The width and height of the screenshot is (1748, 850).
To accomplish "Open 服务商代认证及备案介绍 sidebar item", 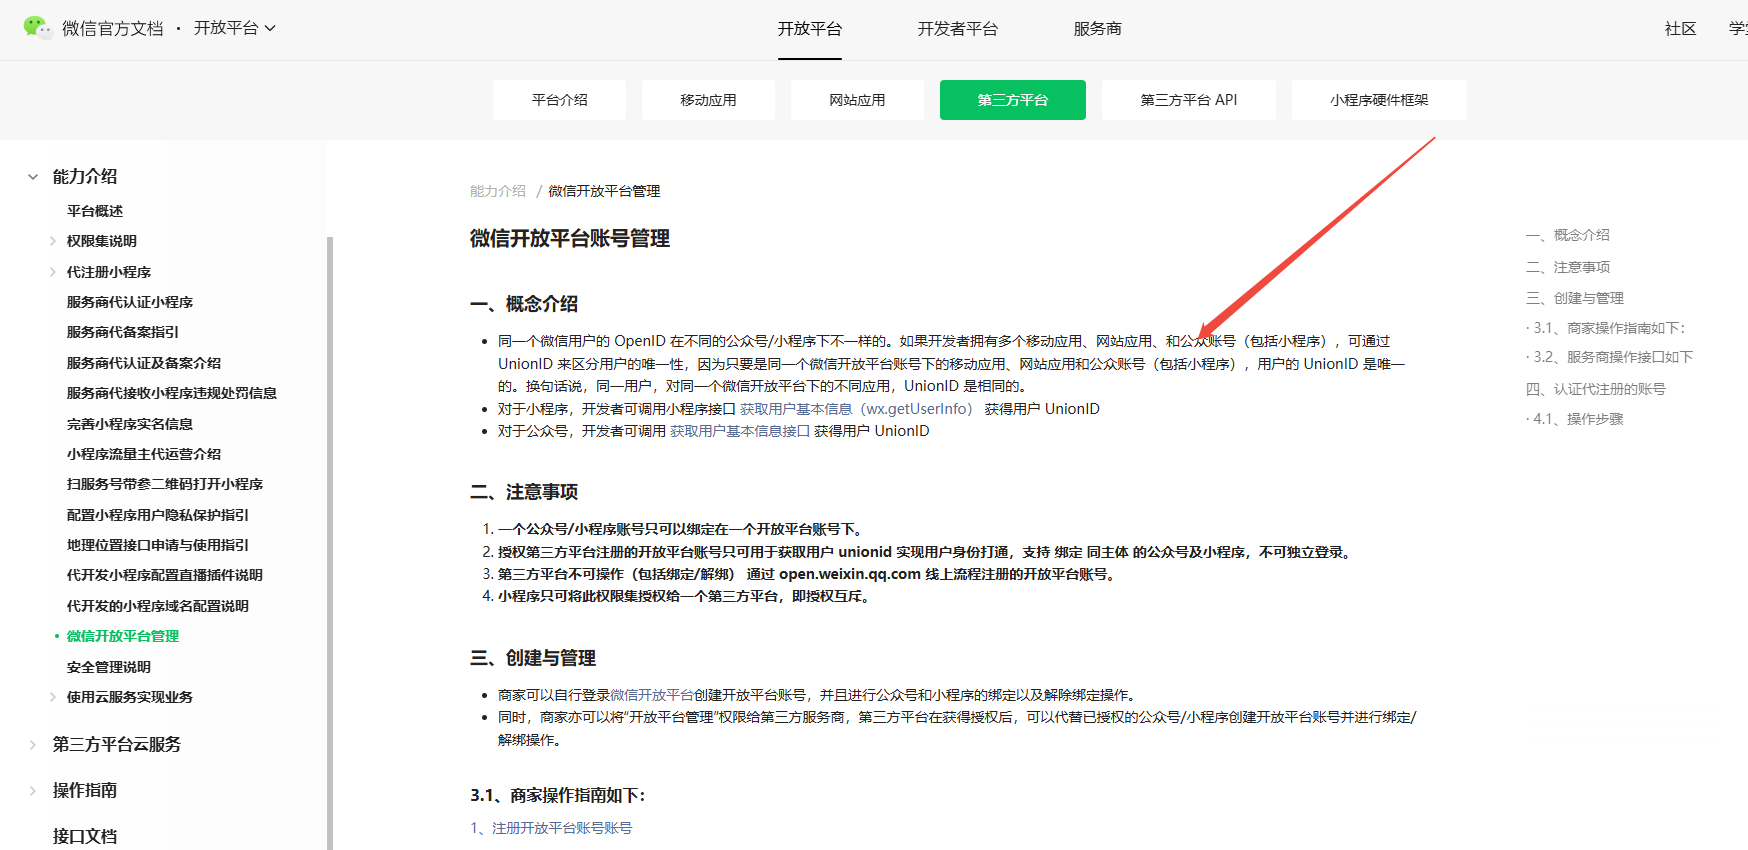I will [144, 363].
